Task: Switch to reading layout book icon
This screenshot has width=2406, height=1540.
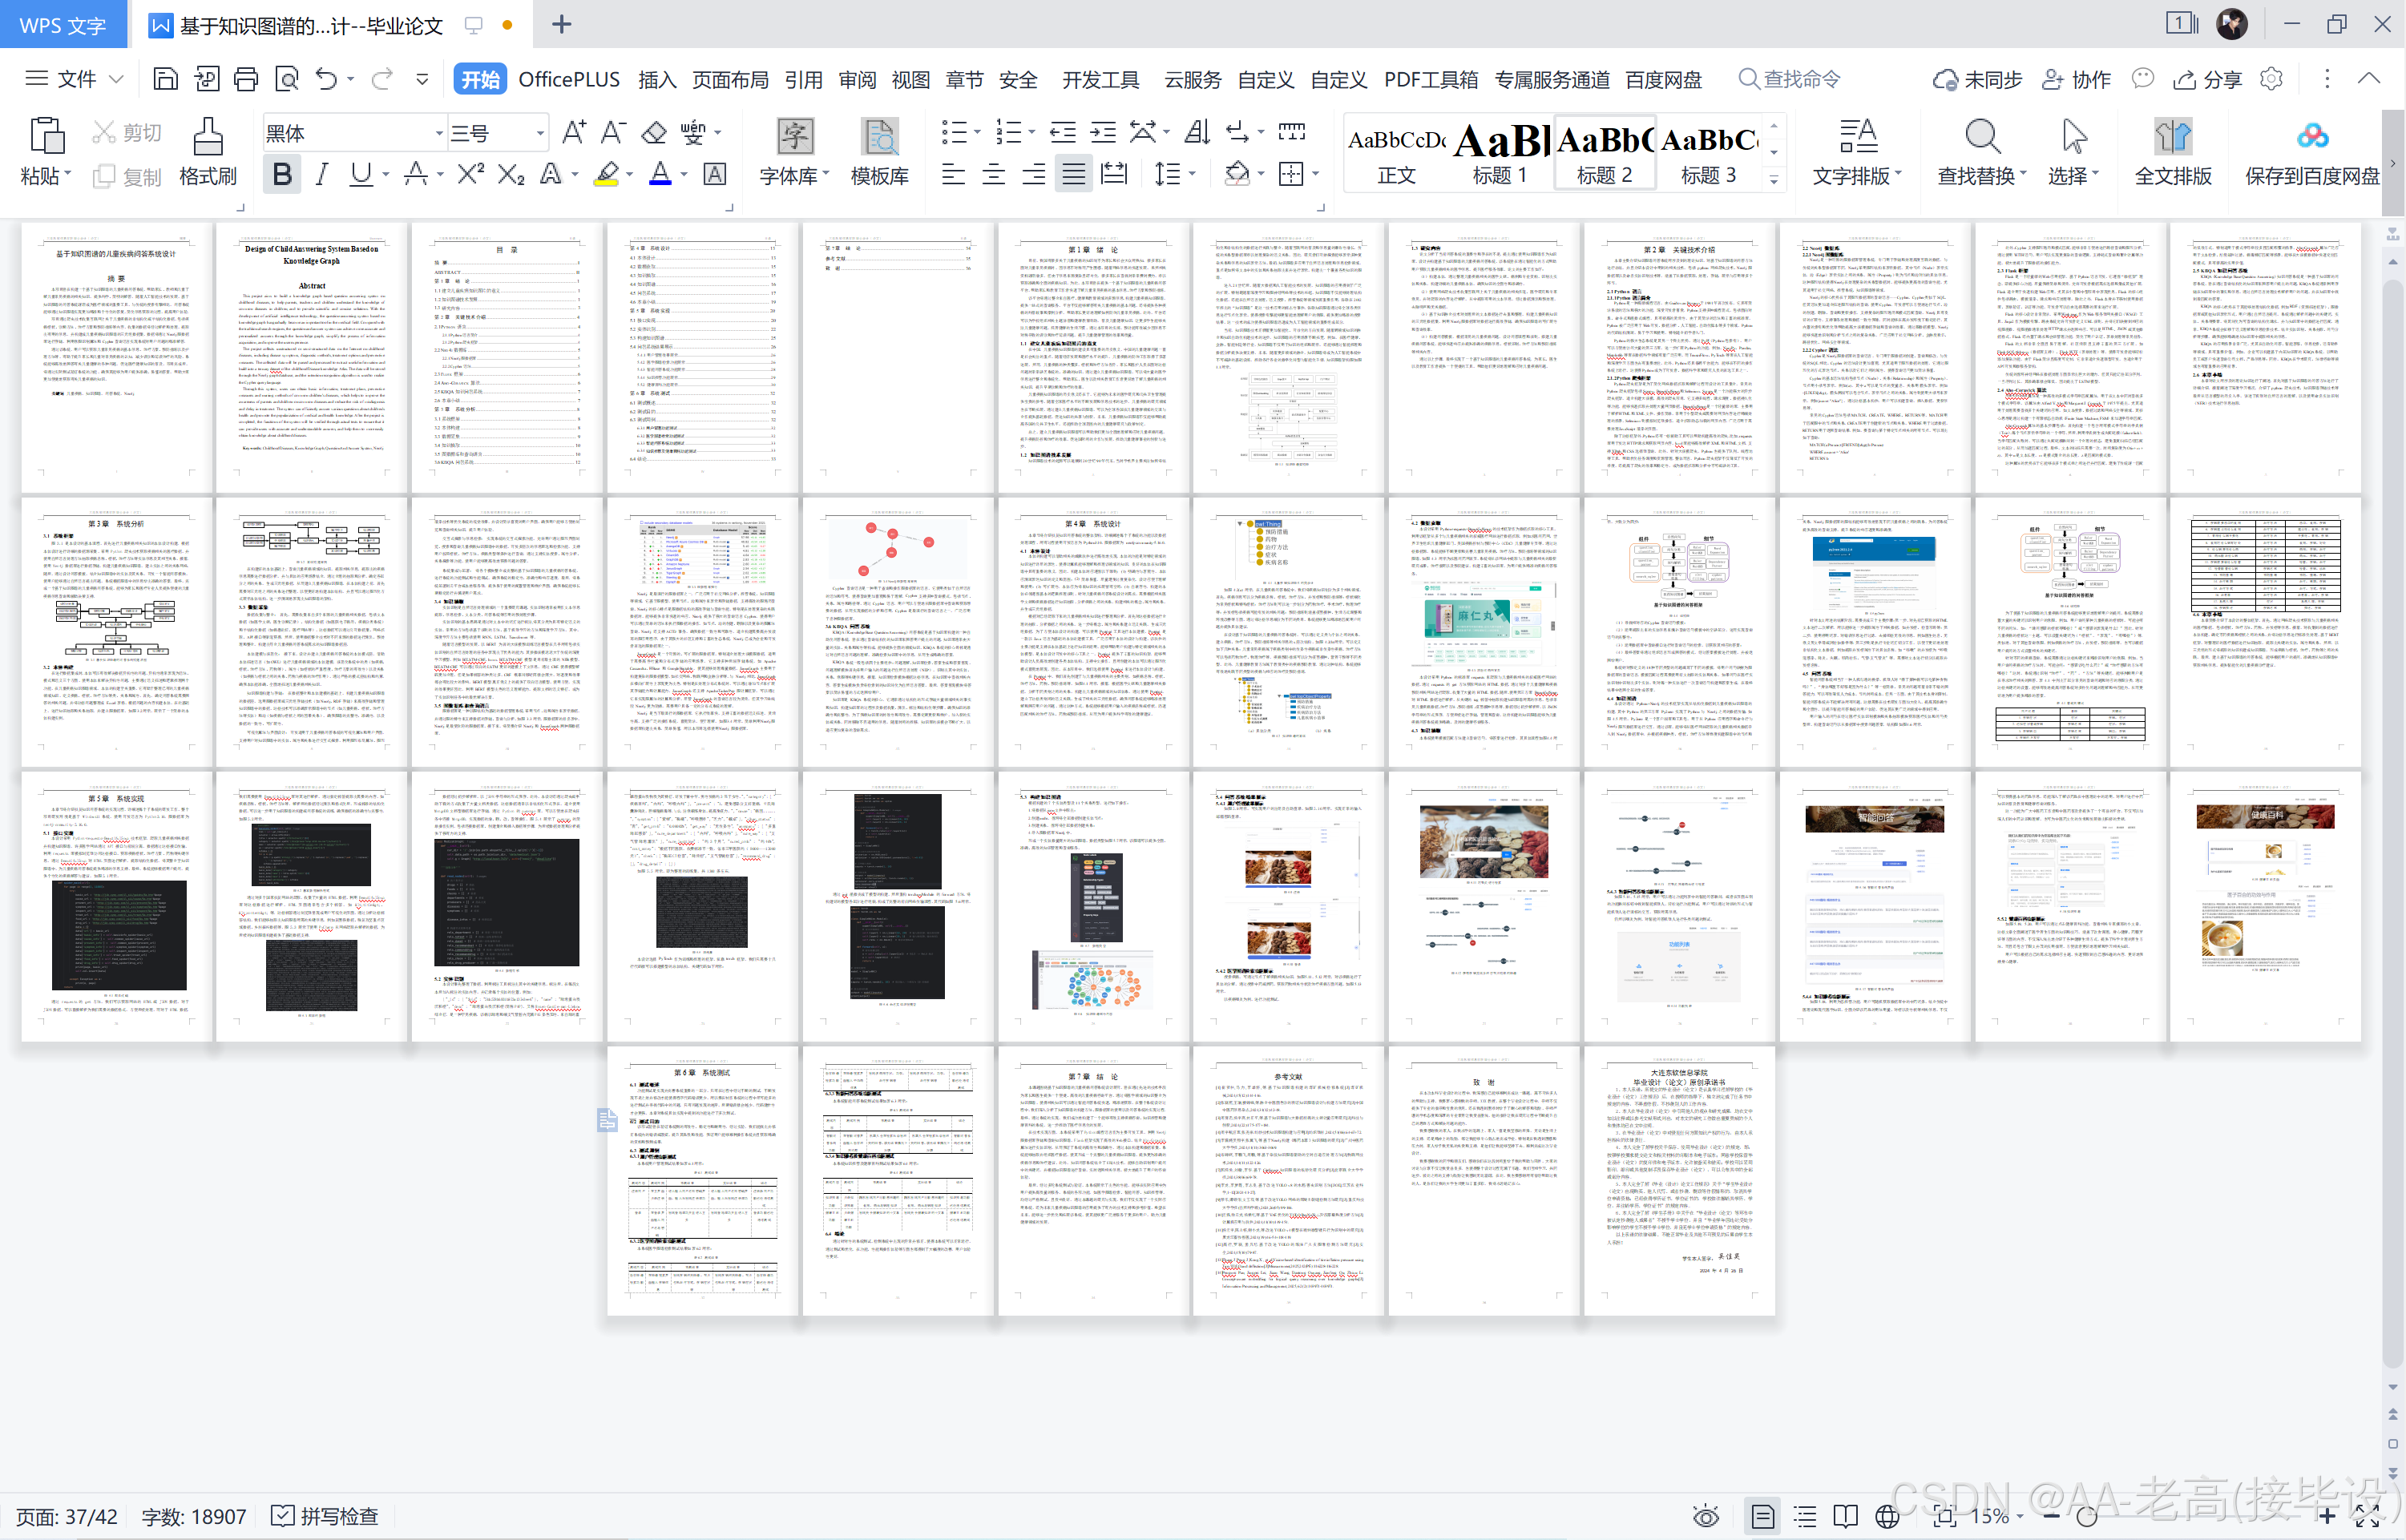Action: 1845,1516
